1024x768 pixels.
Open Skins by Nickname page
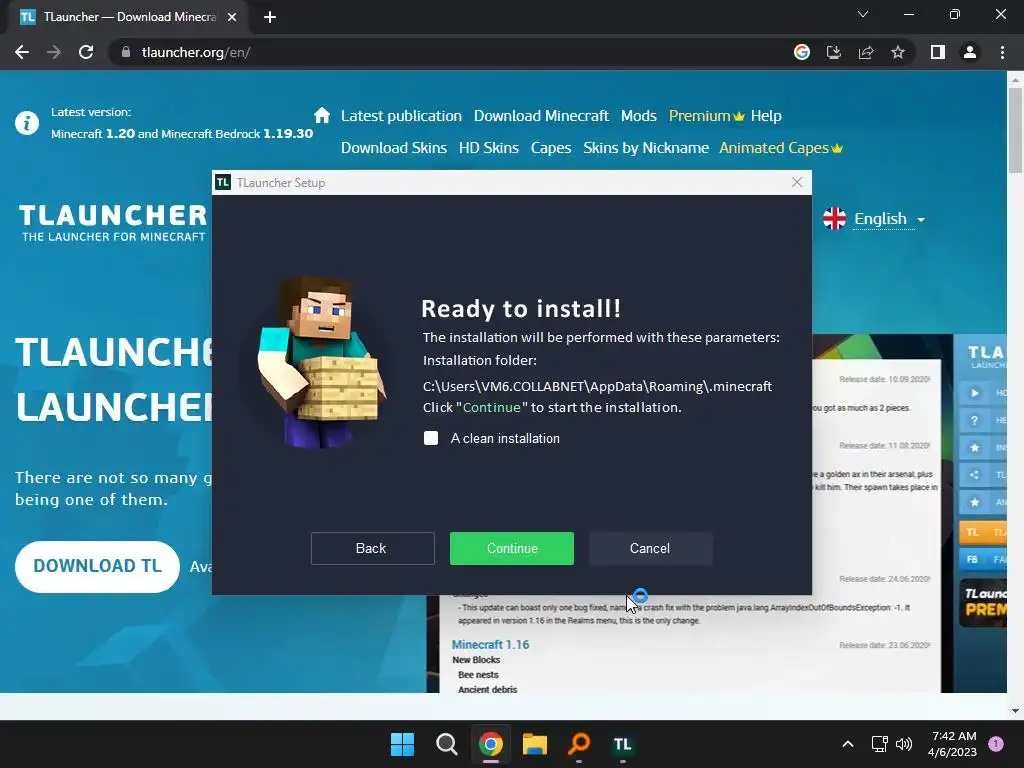click(645, 148)
